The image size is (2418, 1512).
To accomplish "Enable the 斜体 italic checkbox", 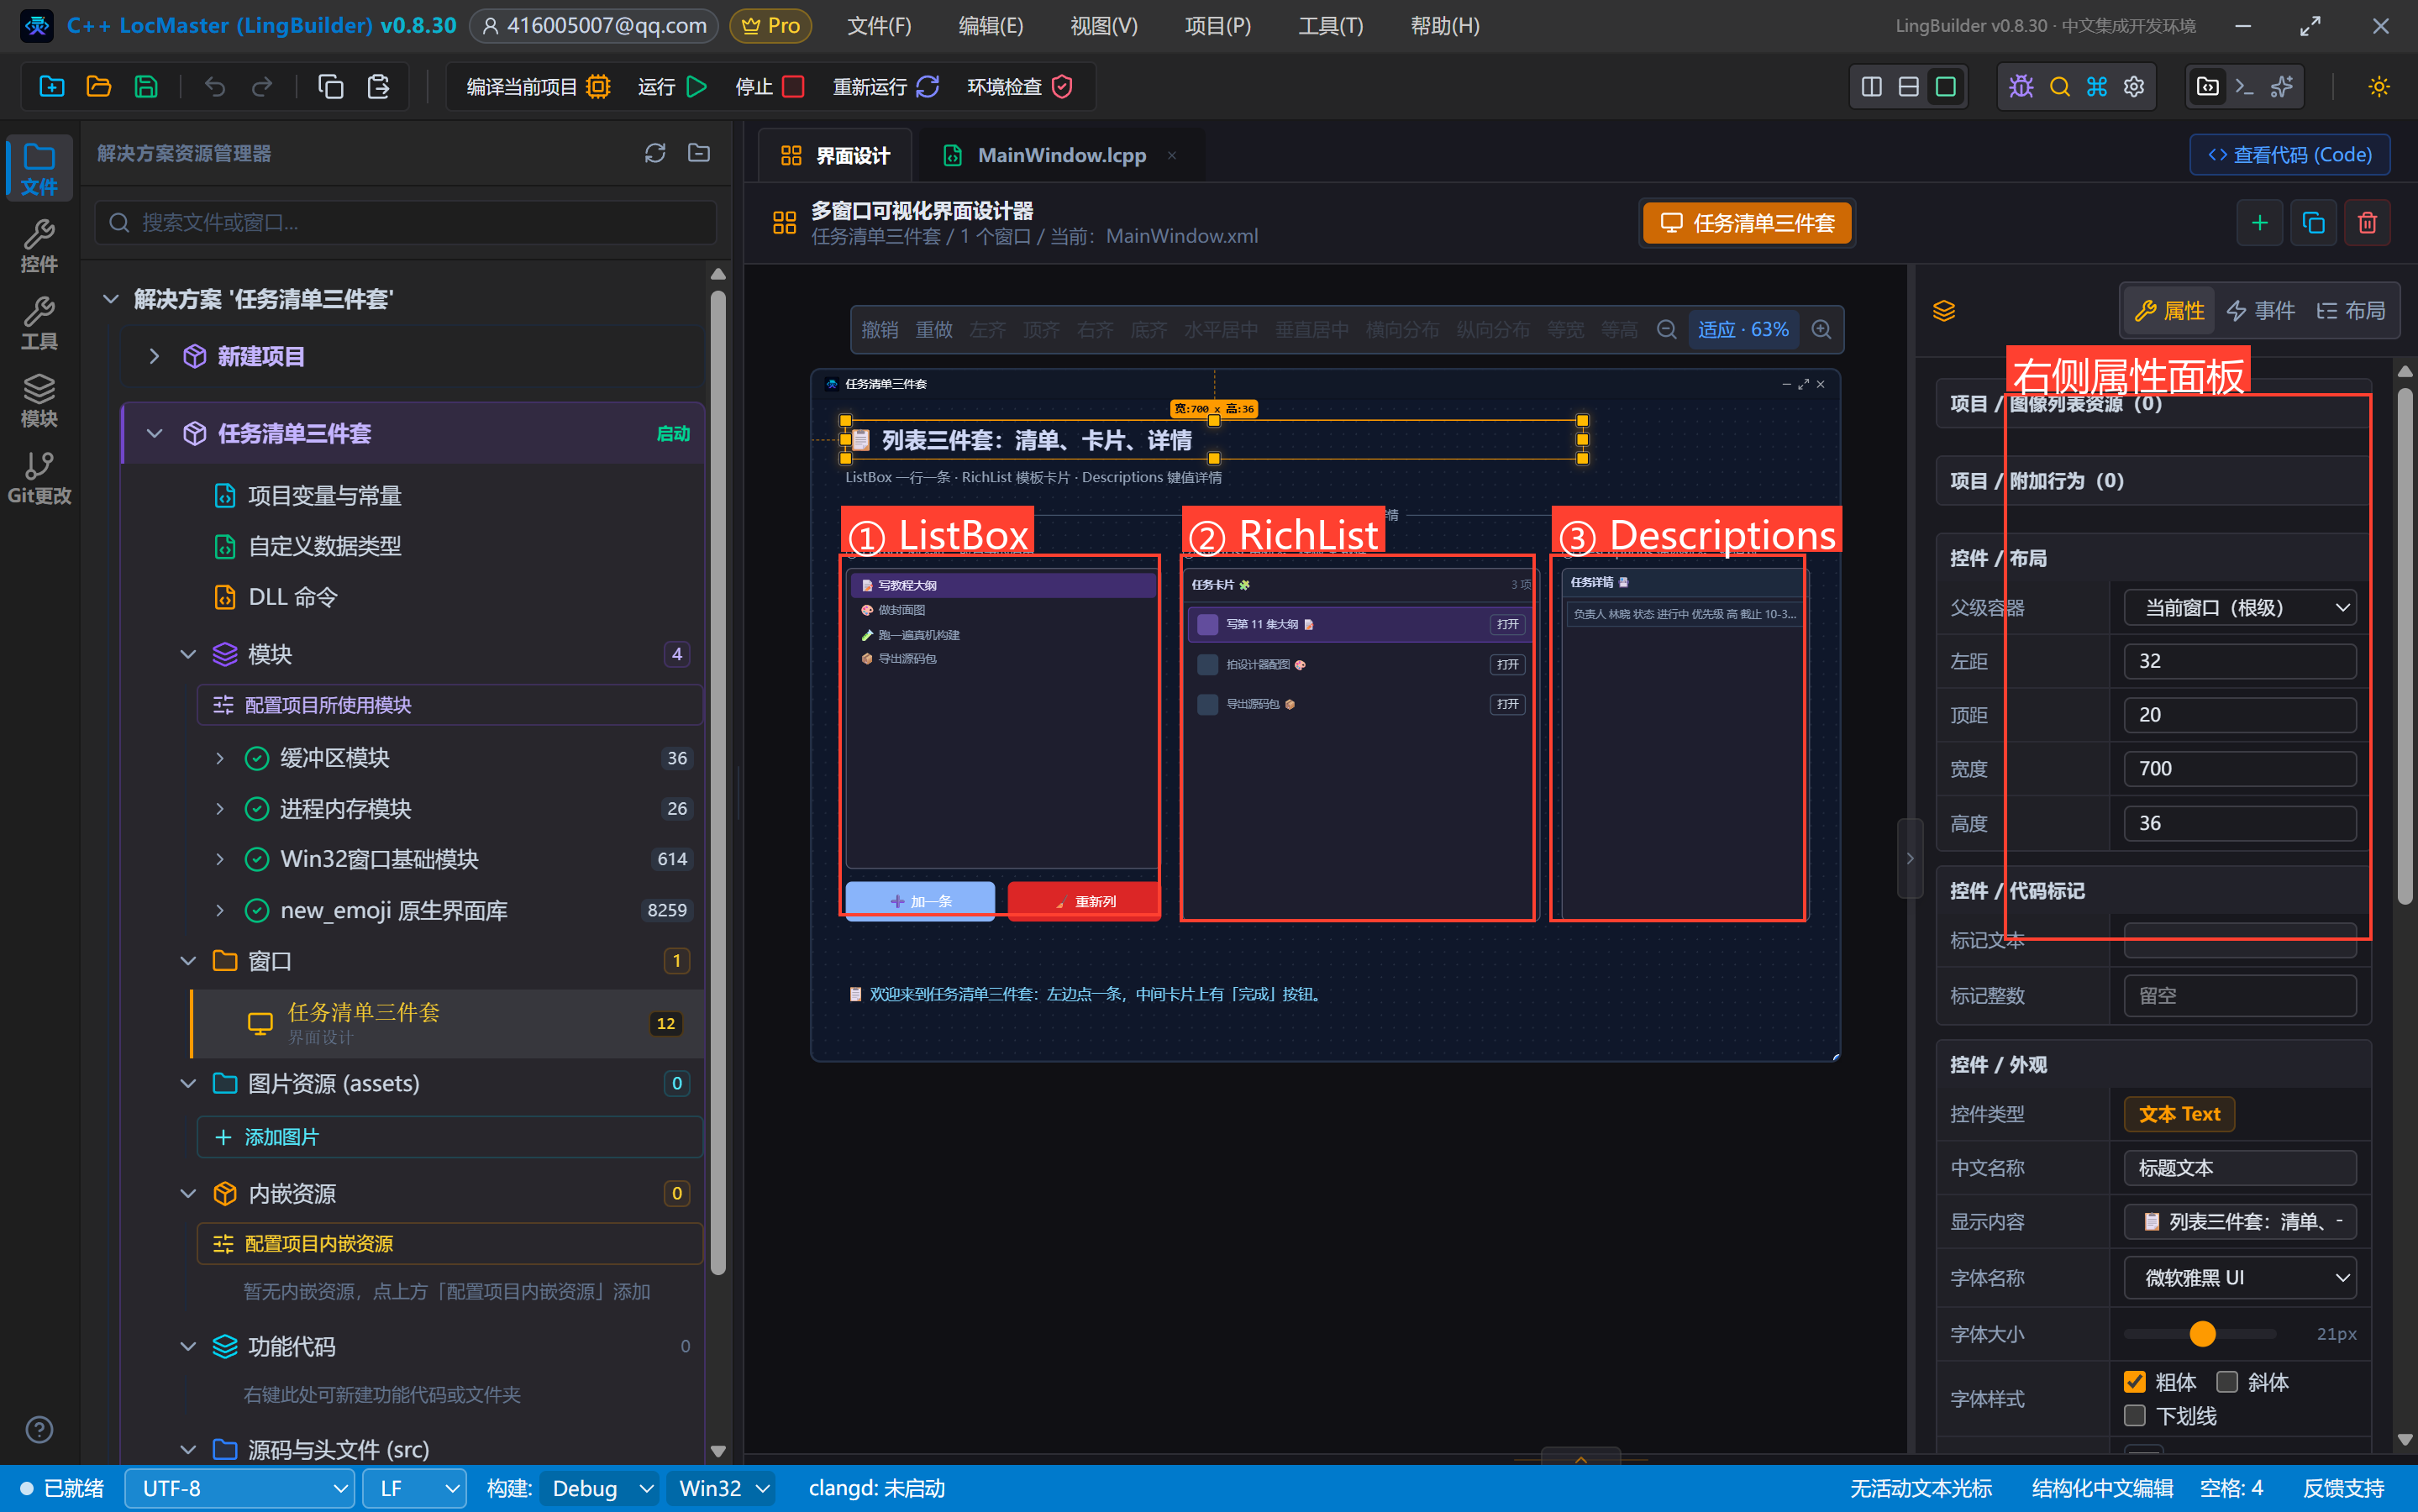I will click(2226, 1382).
